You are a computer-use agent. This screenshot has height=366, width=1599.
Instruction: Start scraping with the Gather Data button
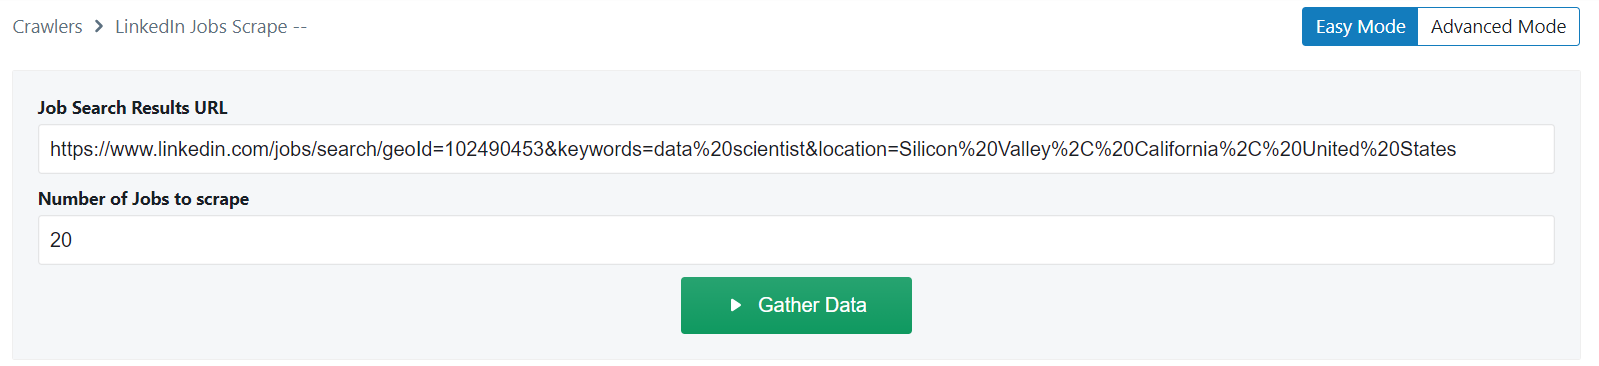[x=796, y=305]
